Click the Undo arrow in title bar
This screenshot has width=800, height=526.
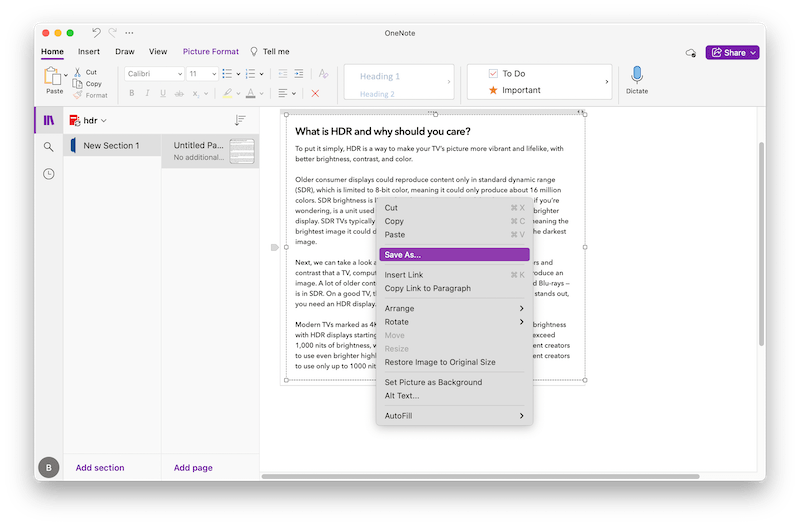coord(97,32)
